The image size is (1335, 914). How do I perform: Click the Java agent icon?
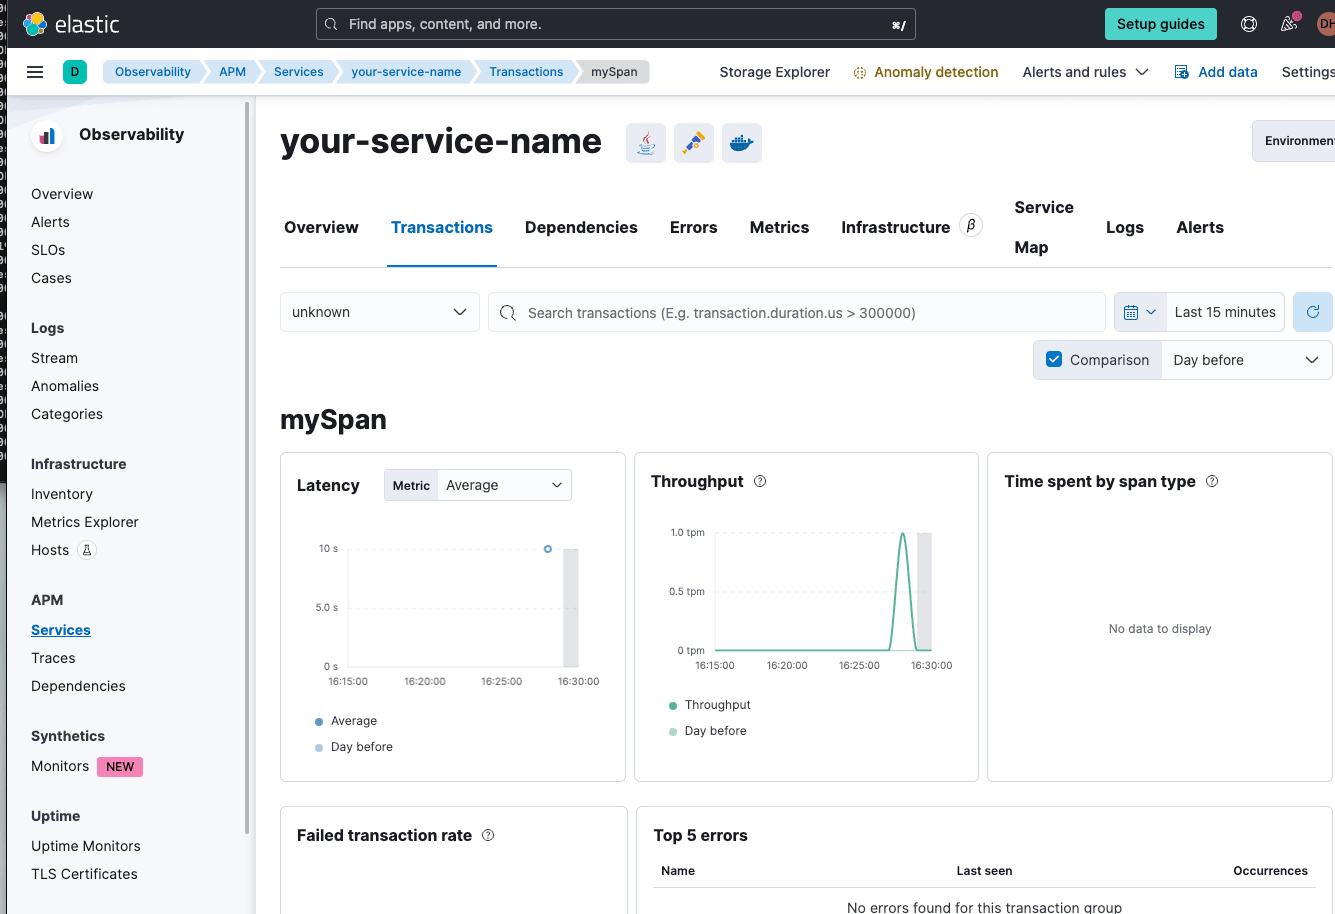[x=646, y=143]
